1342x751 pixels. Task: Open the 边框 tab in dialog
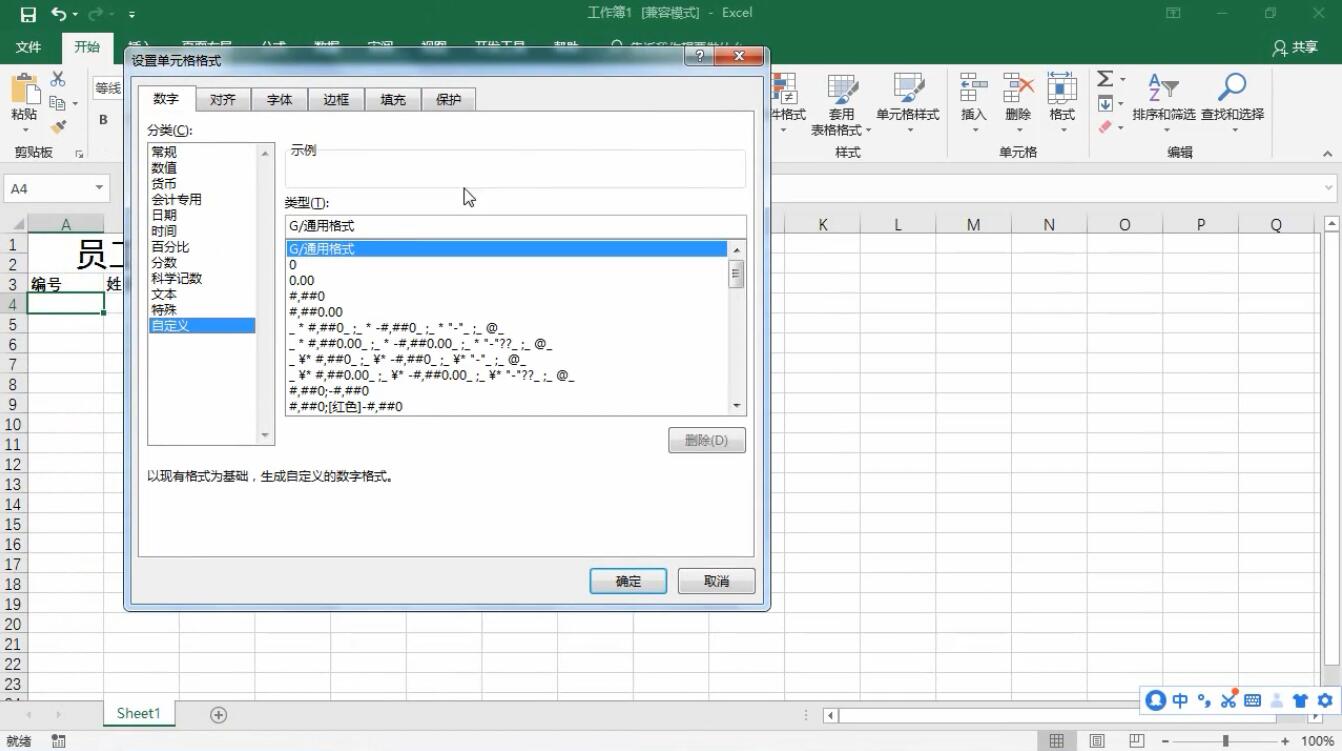point(336,100)
